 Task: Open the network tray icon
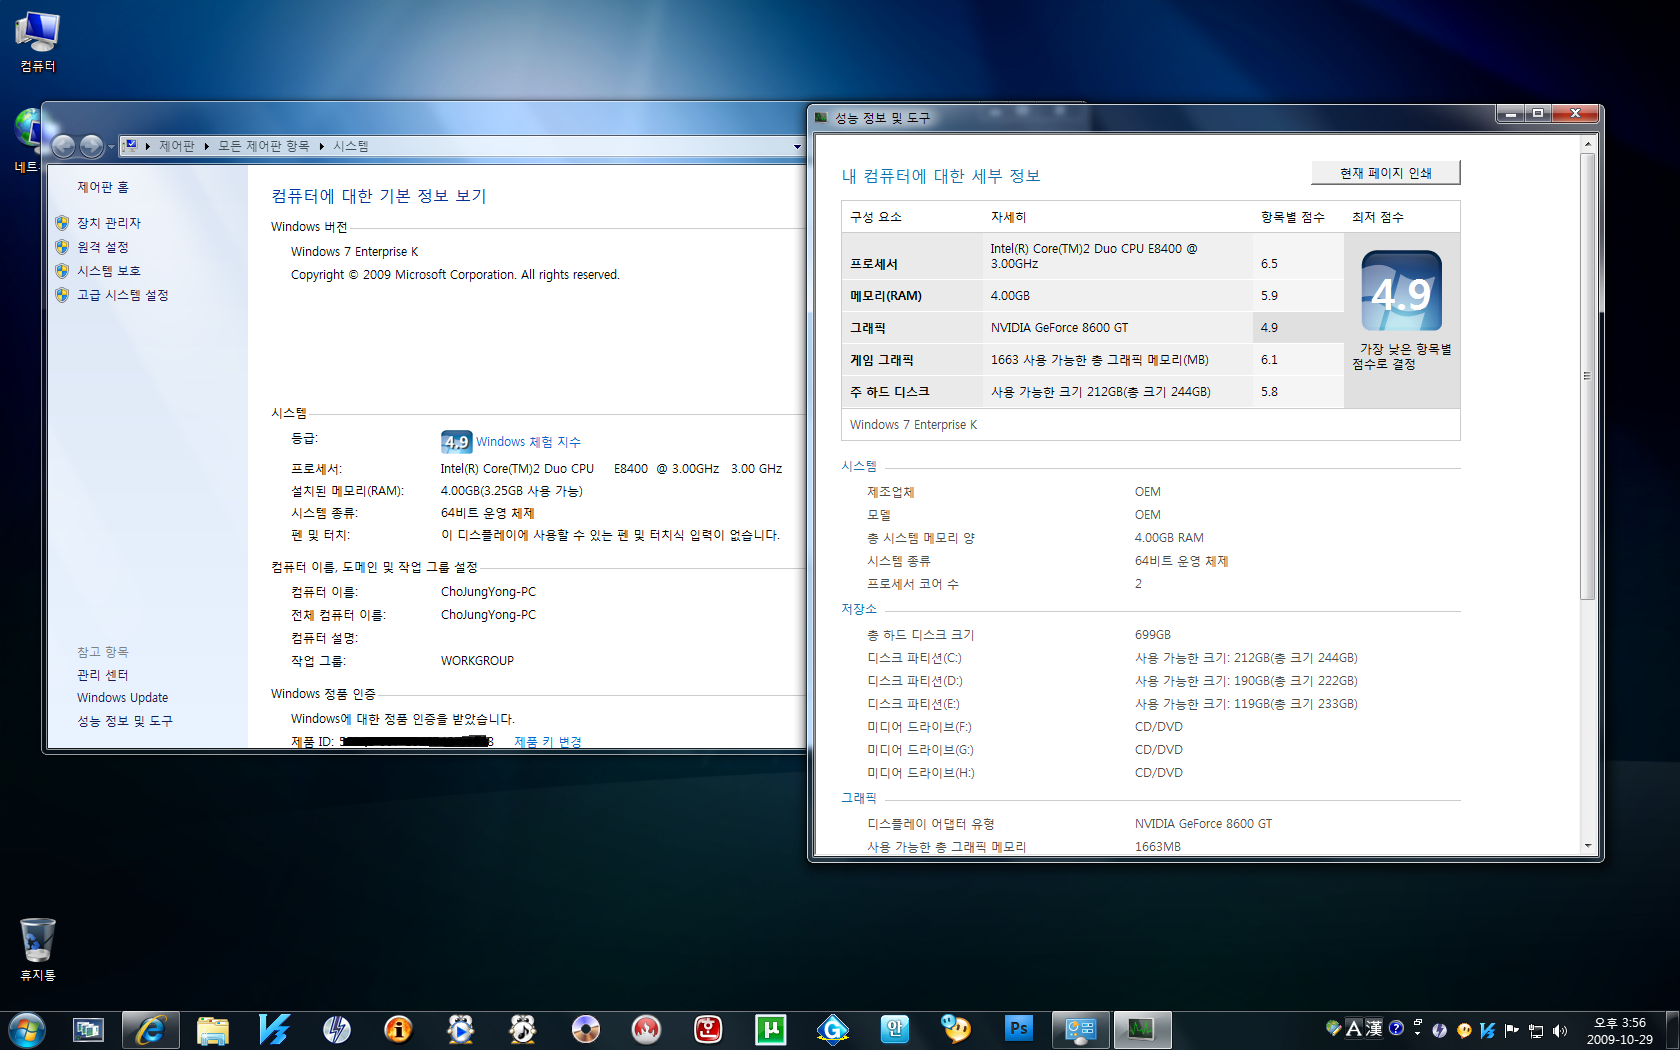pos(1536,1030)
